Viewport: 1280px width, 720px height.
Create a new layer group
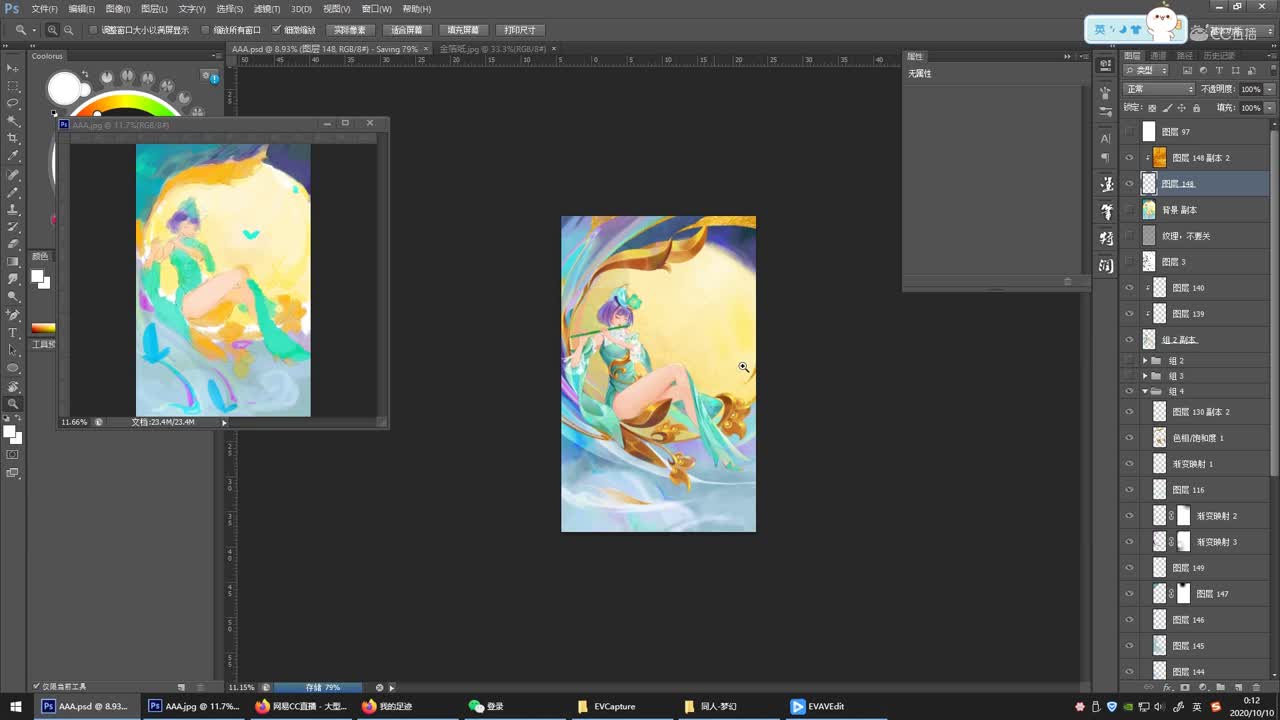1221,688
